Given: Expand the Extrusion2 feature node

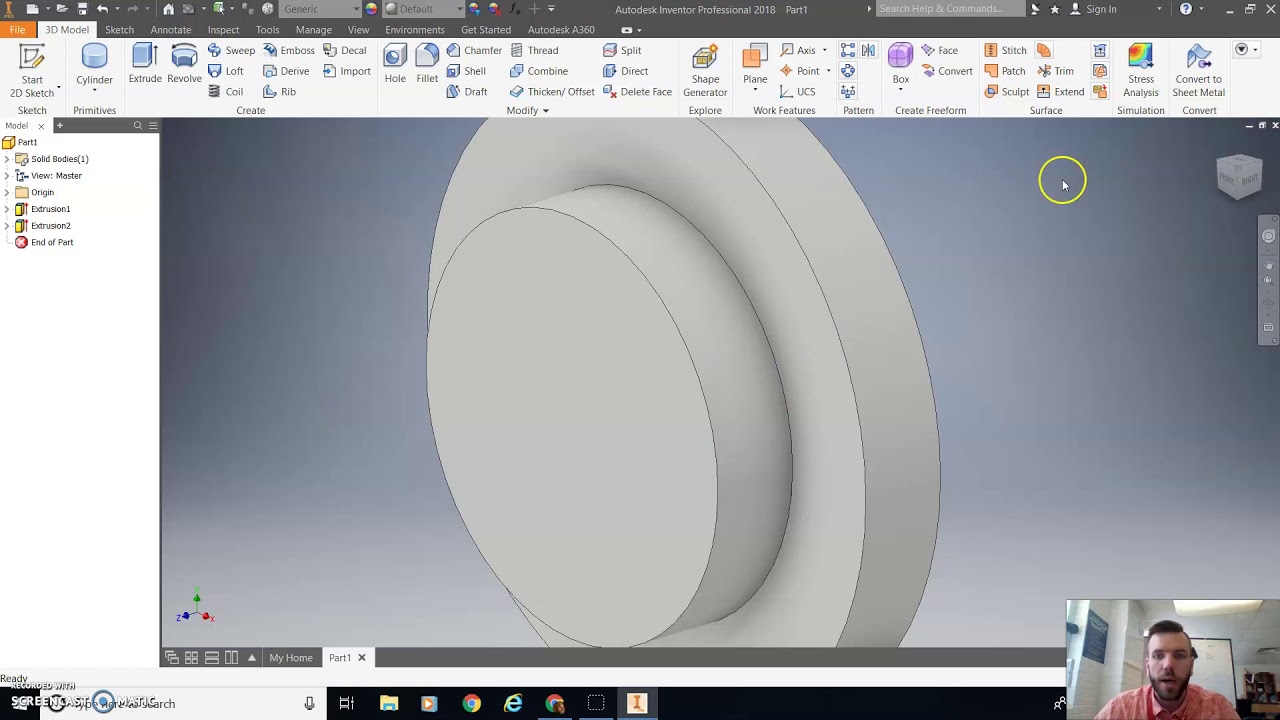Looking at the screenshot, I should 7,226.
